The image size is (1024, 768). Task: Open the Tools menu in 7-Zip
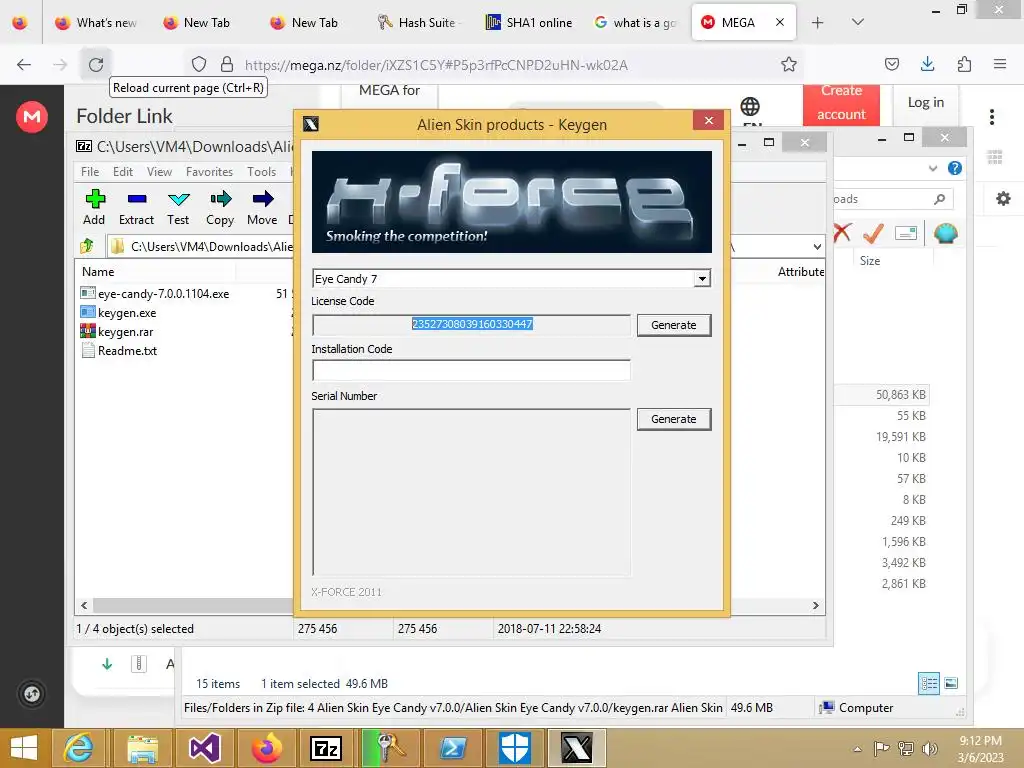pos(261,172)
